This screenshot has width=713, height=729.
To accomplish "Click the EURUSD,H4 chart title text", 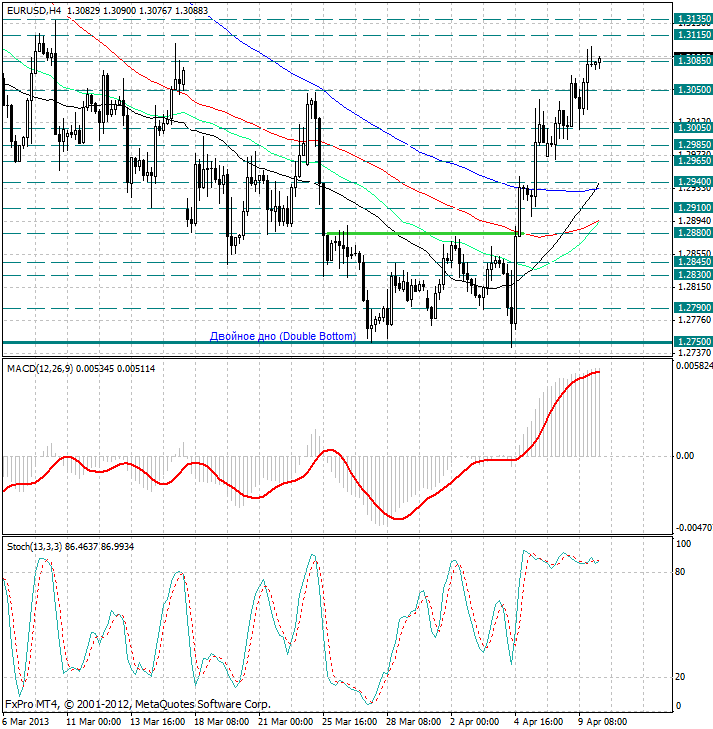I will (x=34, y=10).
